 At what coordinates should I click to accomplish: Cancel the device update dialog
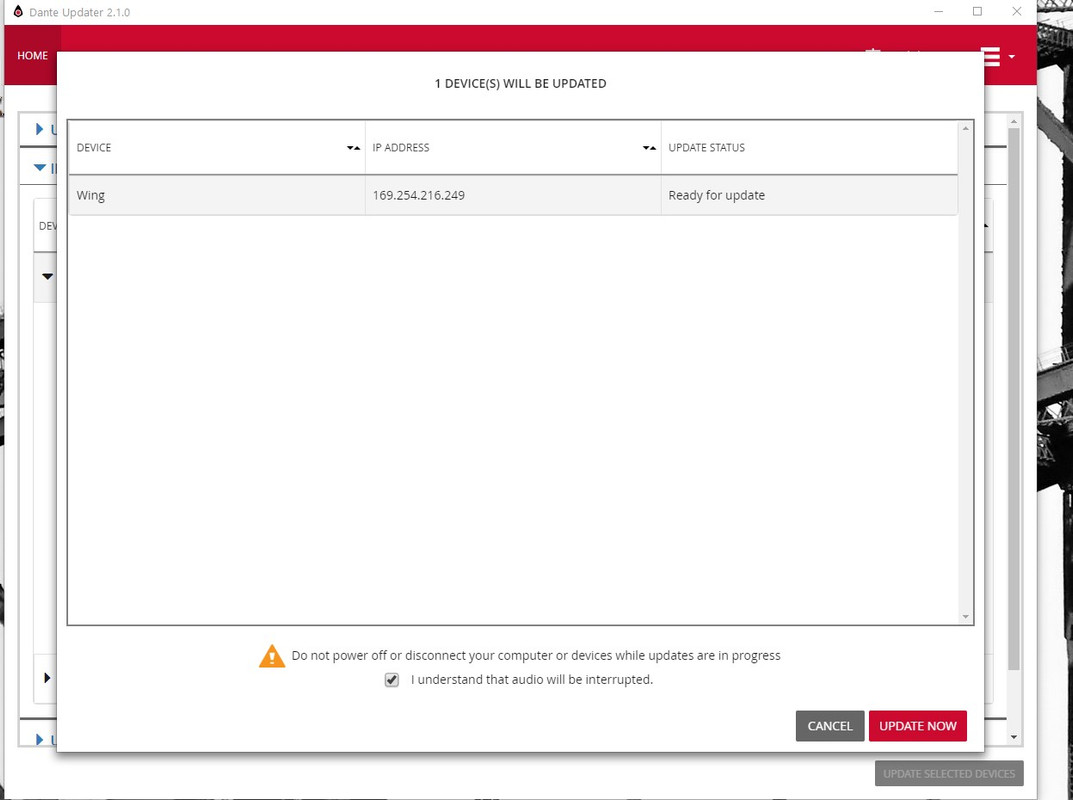(829, 725)
